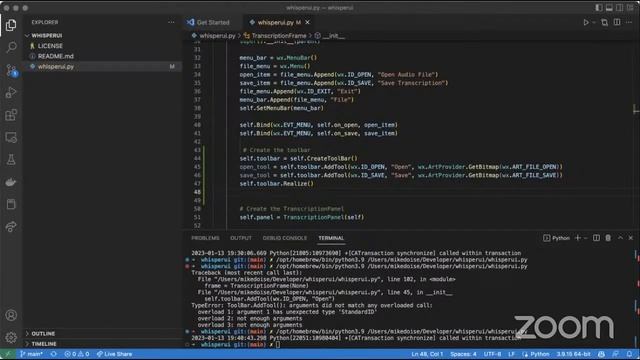Screen dimensions: 640x360
Task: Open the Manage gear icon
Action: pyautogui.click(x=11, y=337)
